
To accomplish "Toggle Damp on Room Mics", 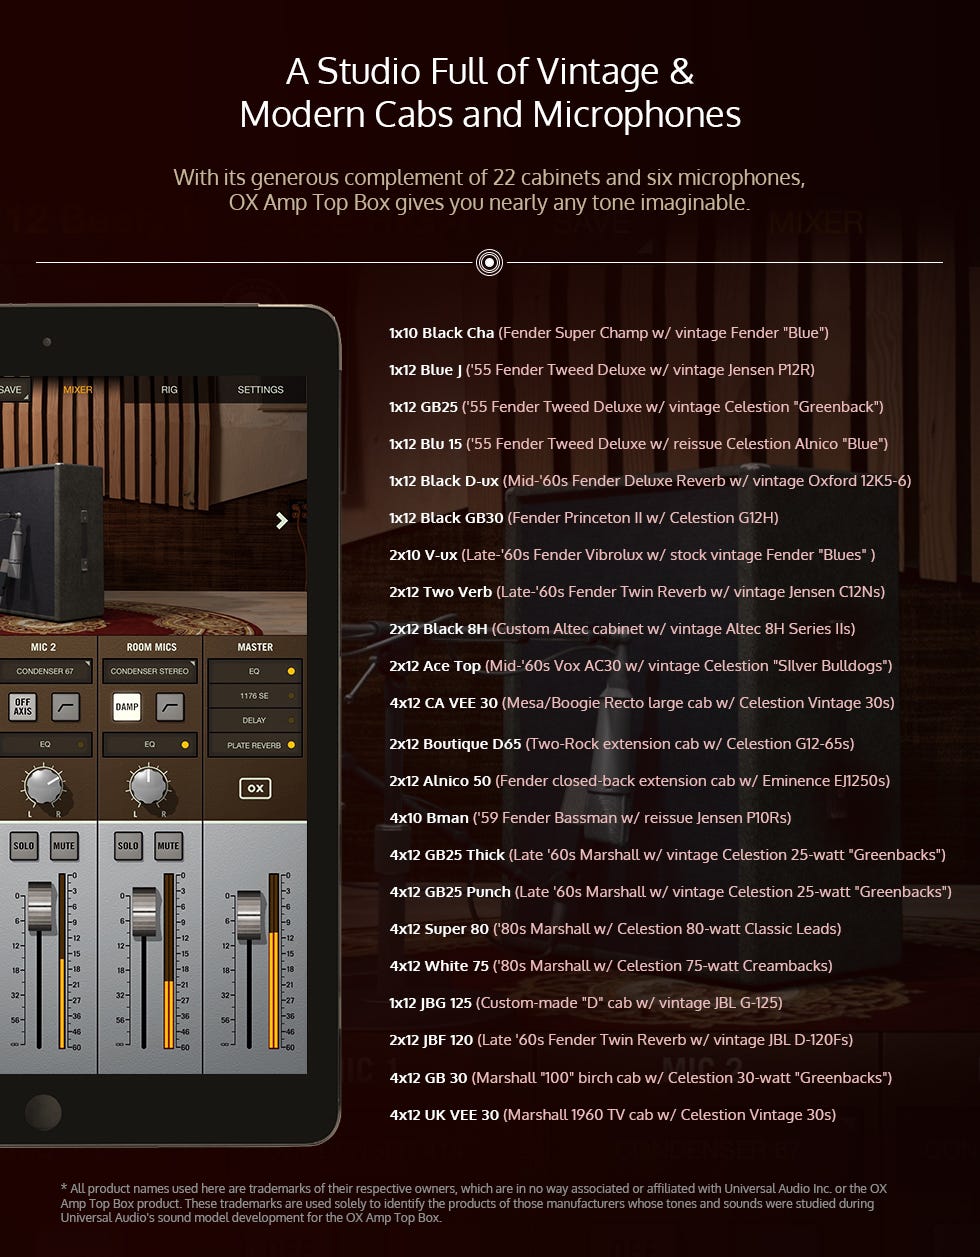I will pos(127,707).
